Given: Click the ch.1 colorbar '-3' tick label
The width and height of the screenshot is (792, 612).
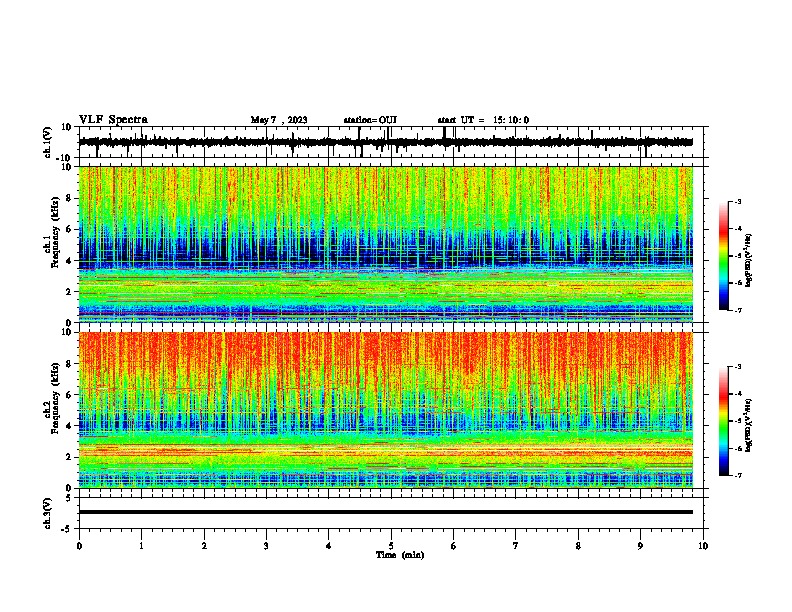Looking at the screenshot, I should click(737, 202).
